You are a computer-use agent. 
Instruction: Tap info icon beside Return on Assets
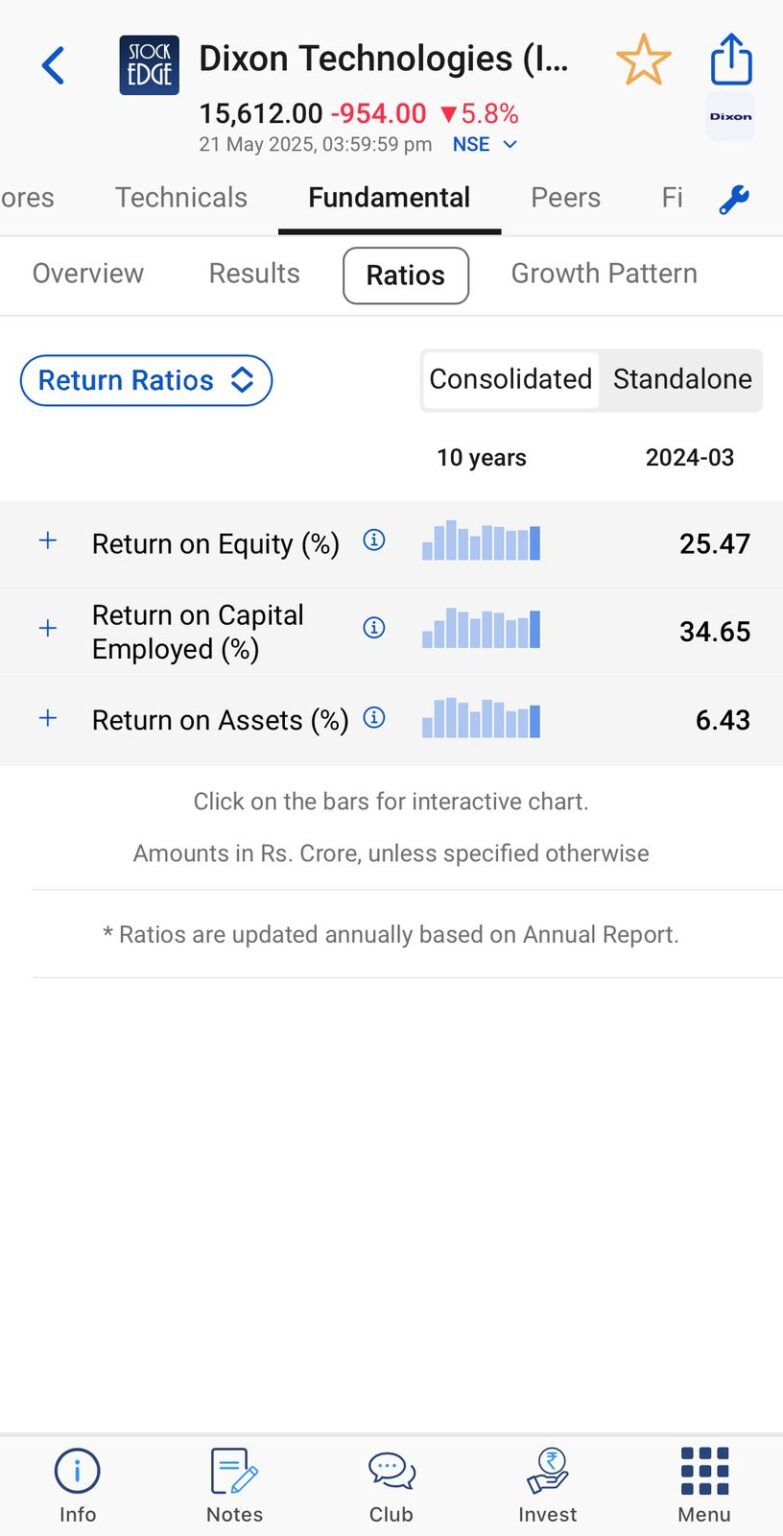pos(374,718)
